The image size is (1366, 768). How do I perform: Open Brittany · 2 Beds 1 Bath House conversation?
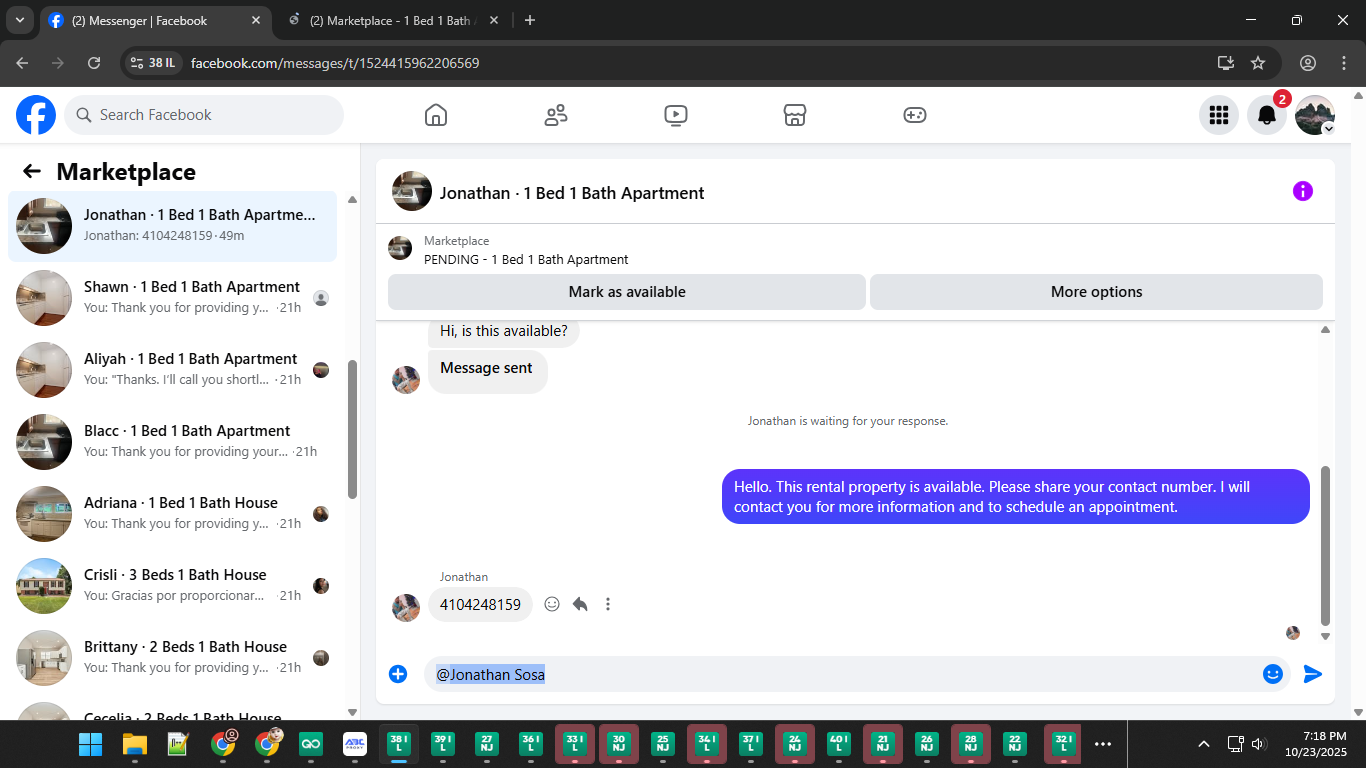coord(172,658)
